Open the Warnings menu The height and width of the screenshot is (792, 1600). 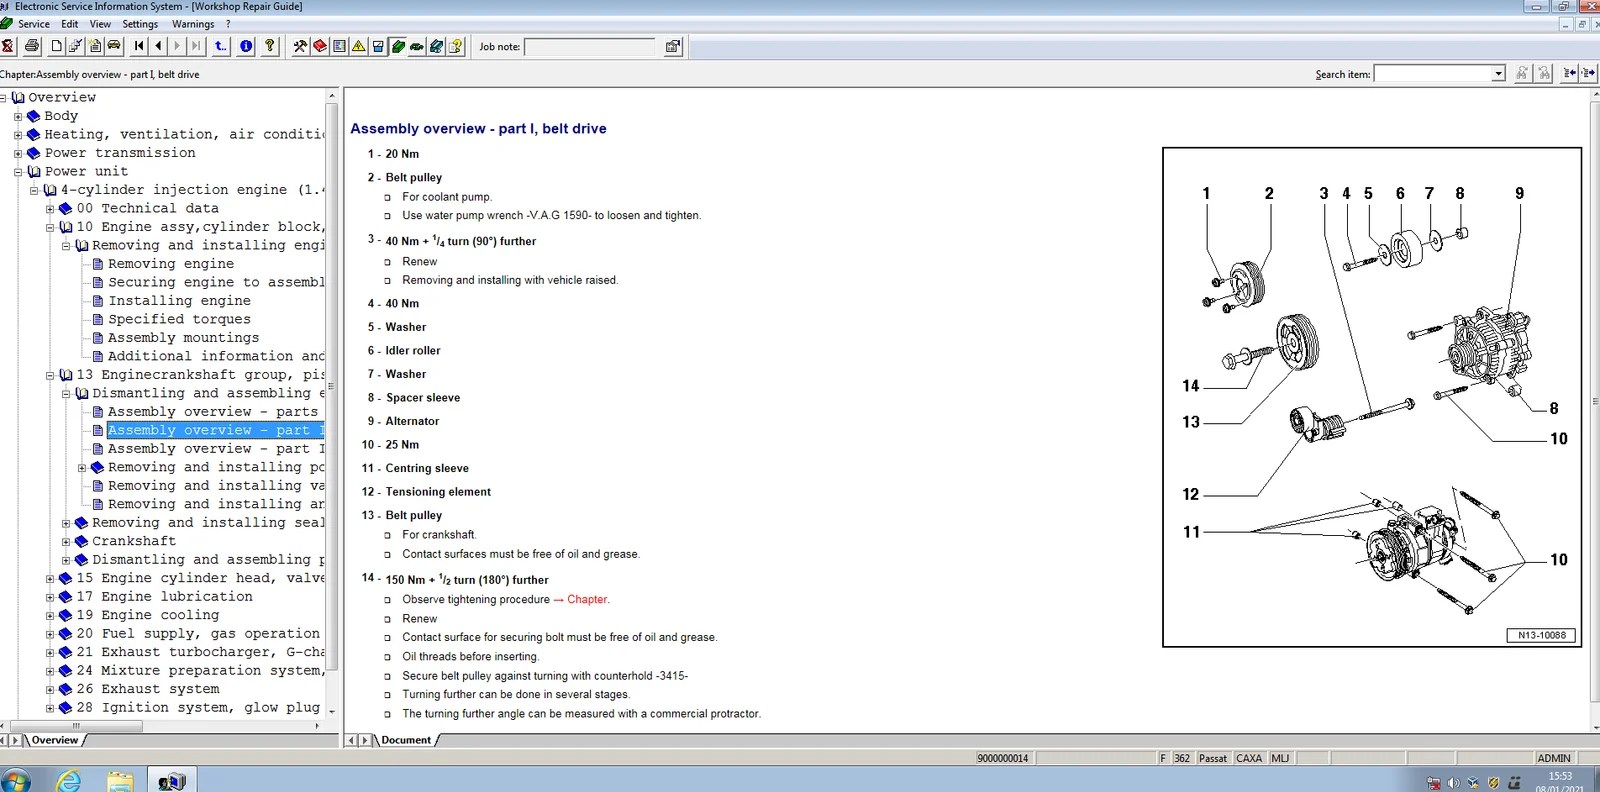click(x=193, y=24)
